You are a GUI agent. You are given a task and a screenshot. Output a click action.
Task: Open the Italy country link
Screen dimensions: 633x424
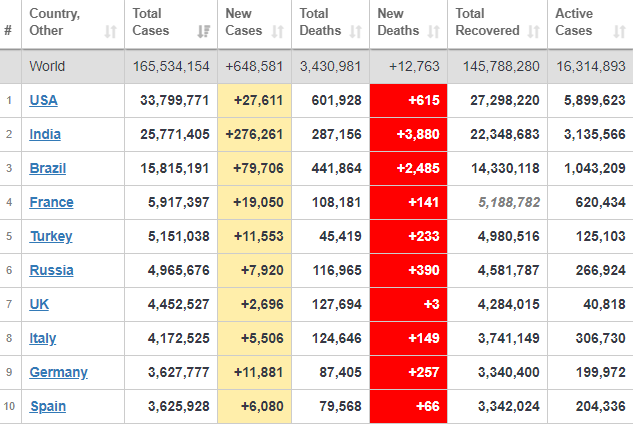click(x=43, y=338)
